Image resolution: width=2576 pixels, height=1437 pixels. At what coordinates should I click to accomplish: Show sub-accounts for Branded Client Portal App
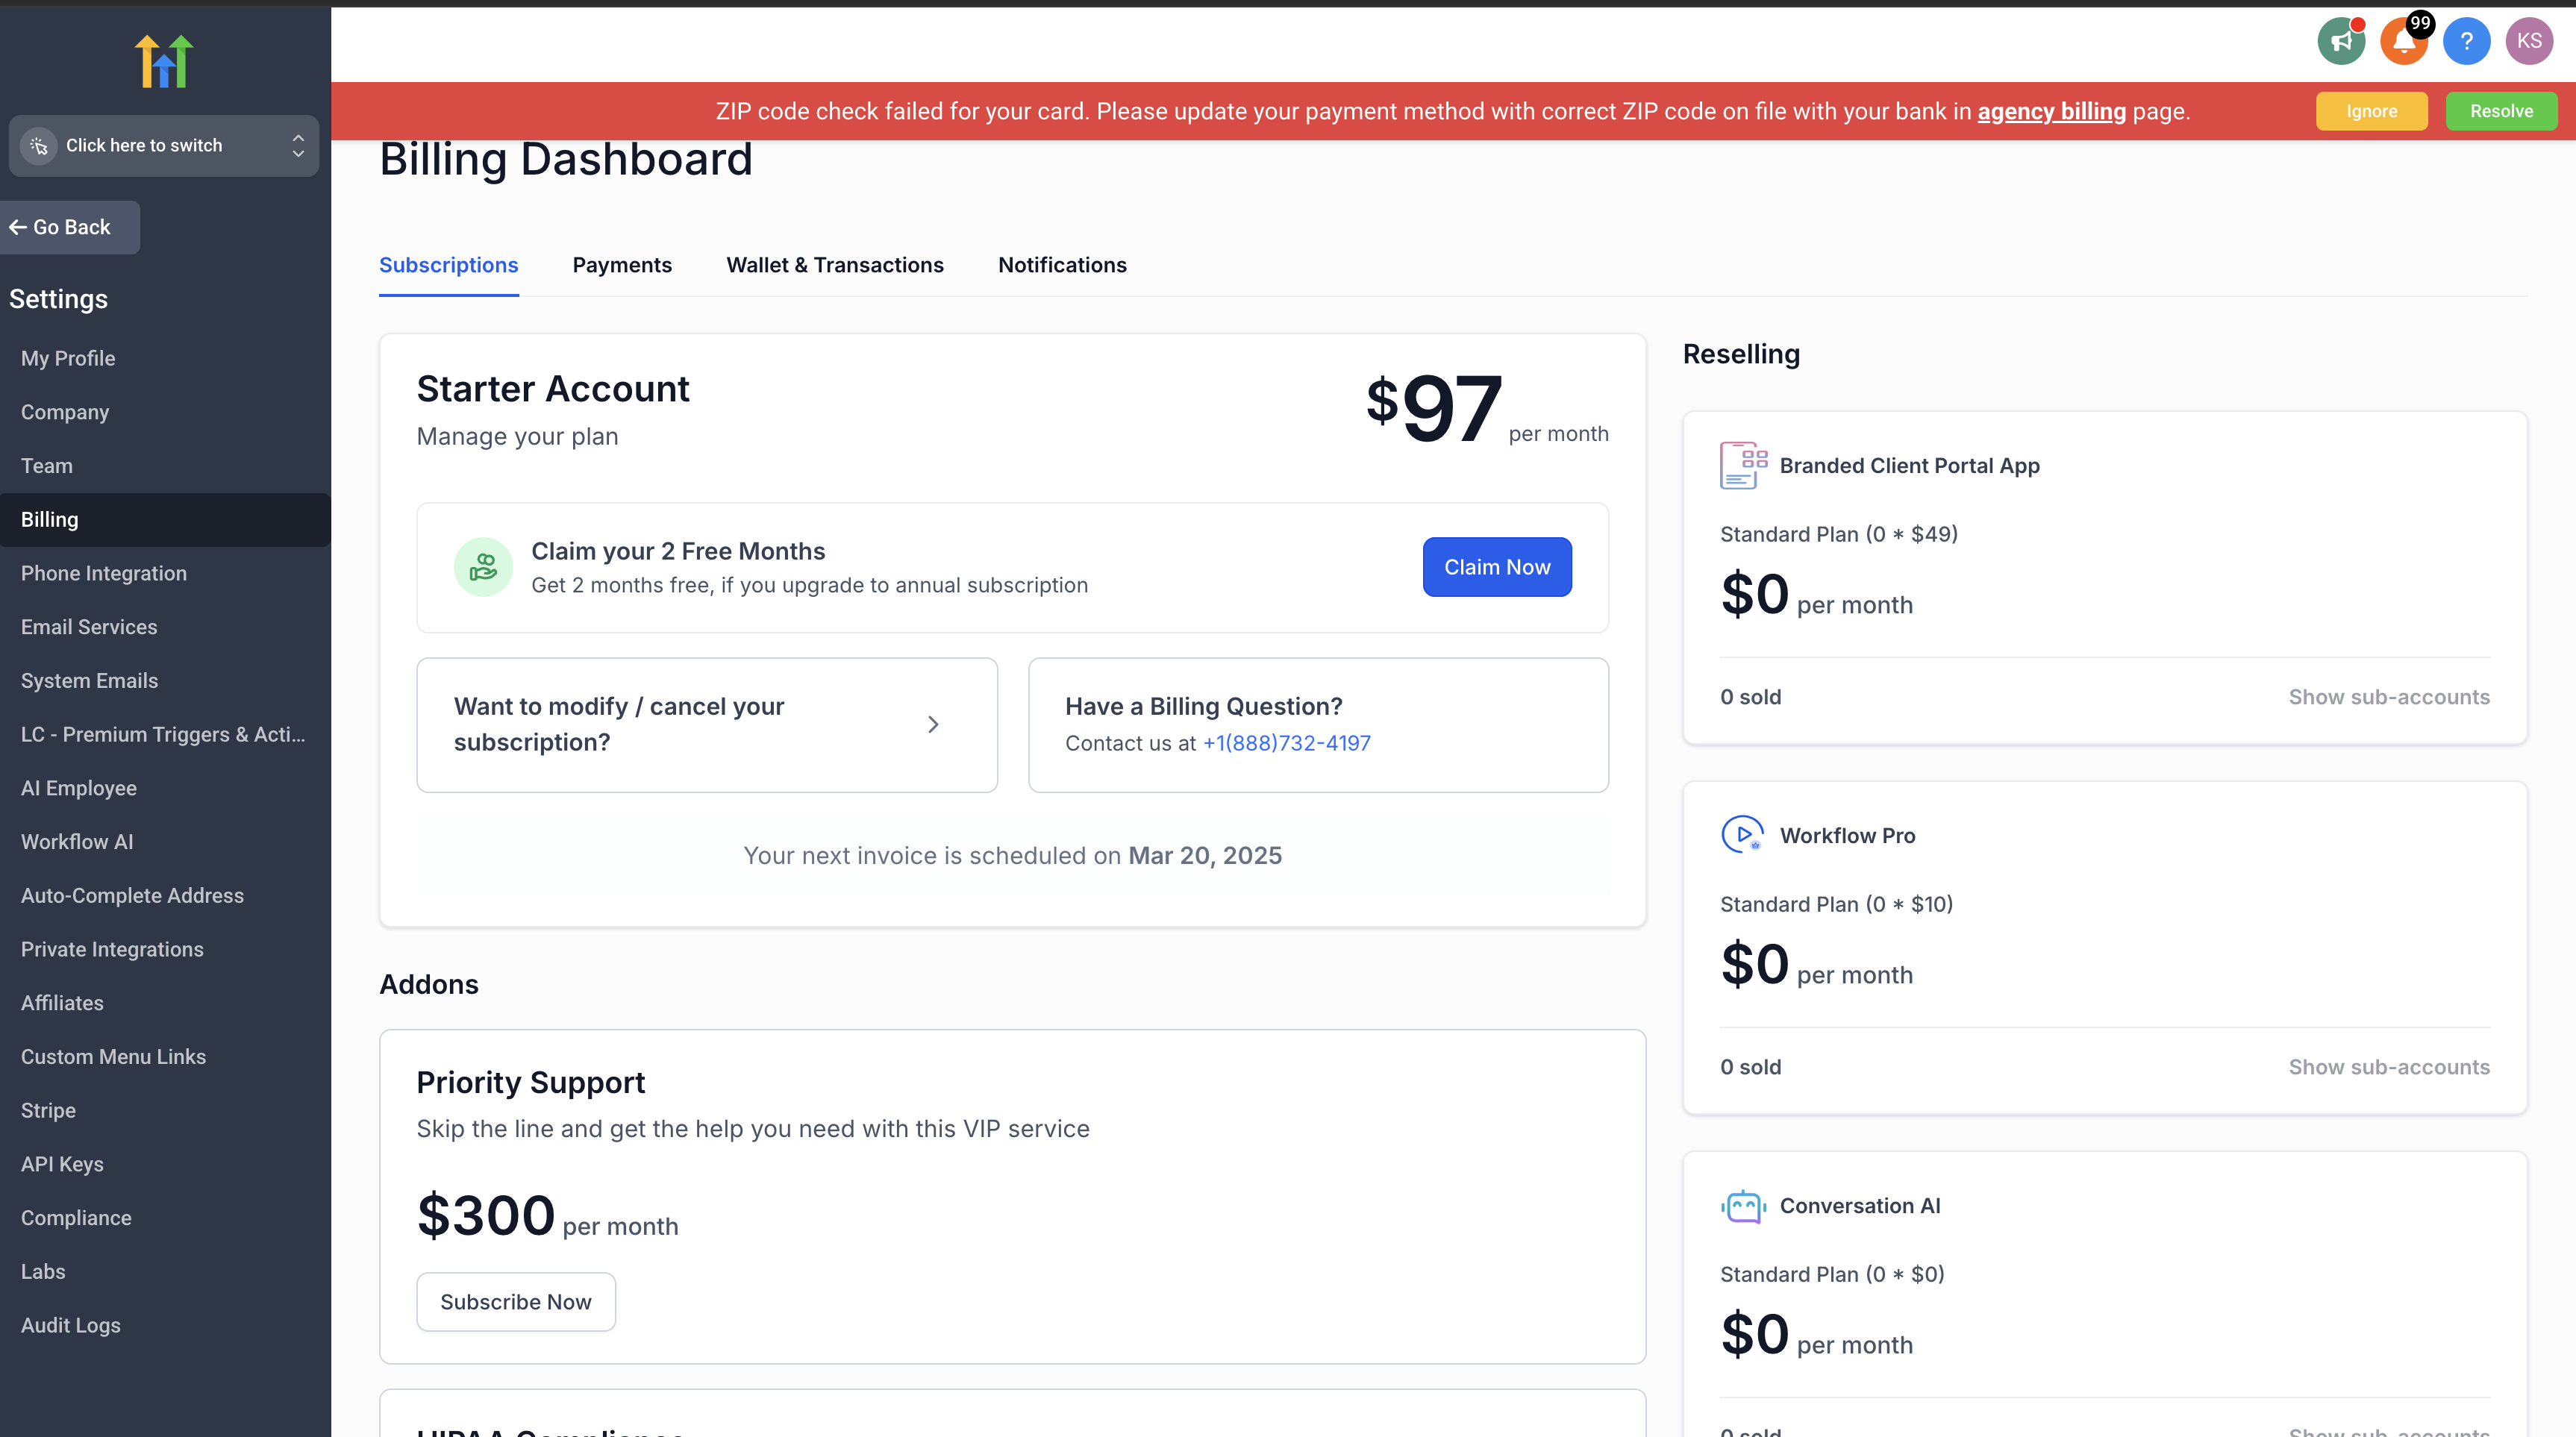point(2389,697)
